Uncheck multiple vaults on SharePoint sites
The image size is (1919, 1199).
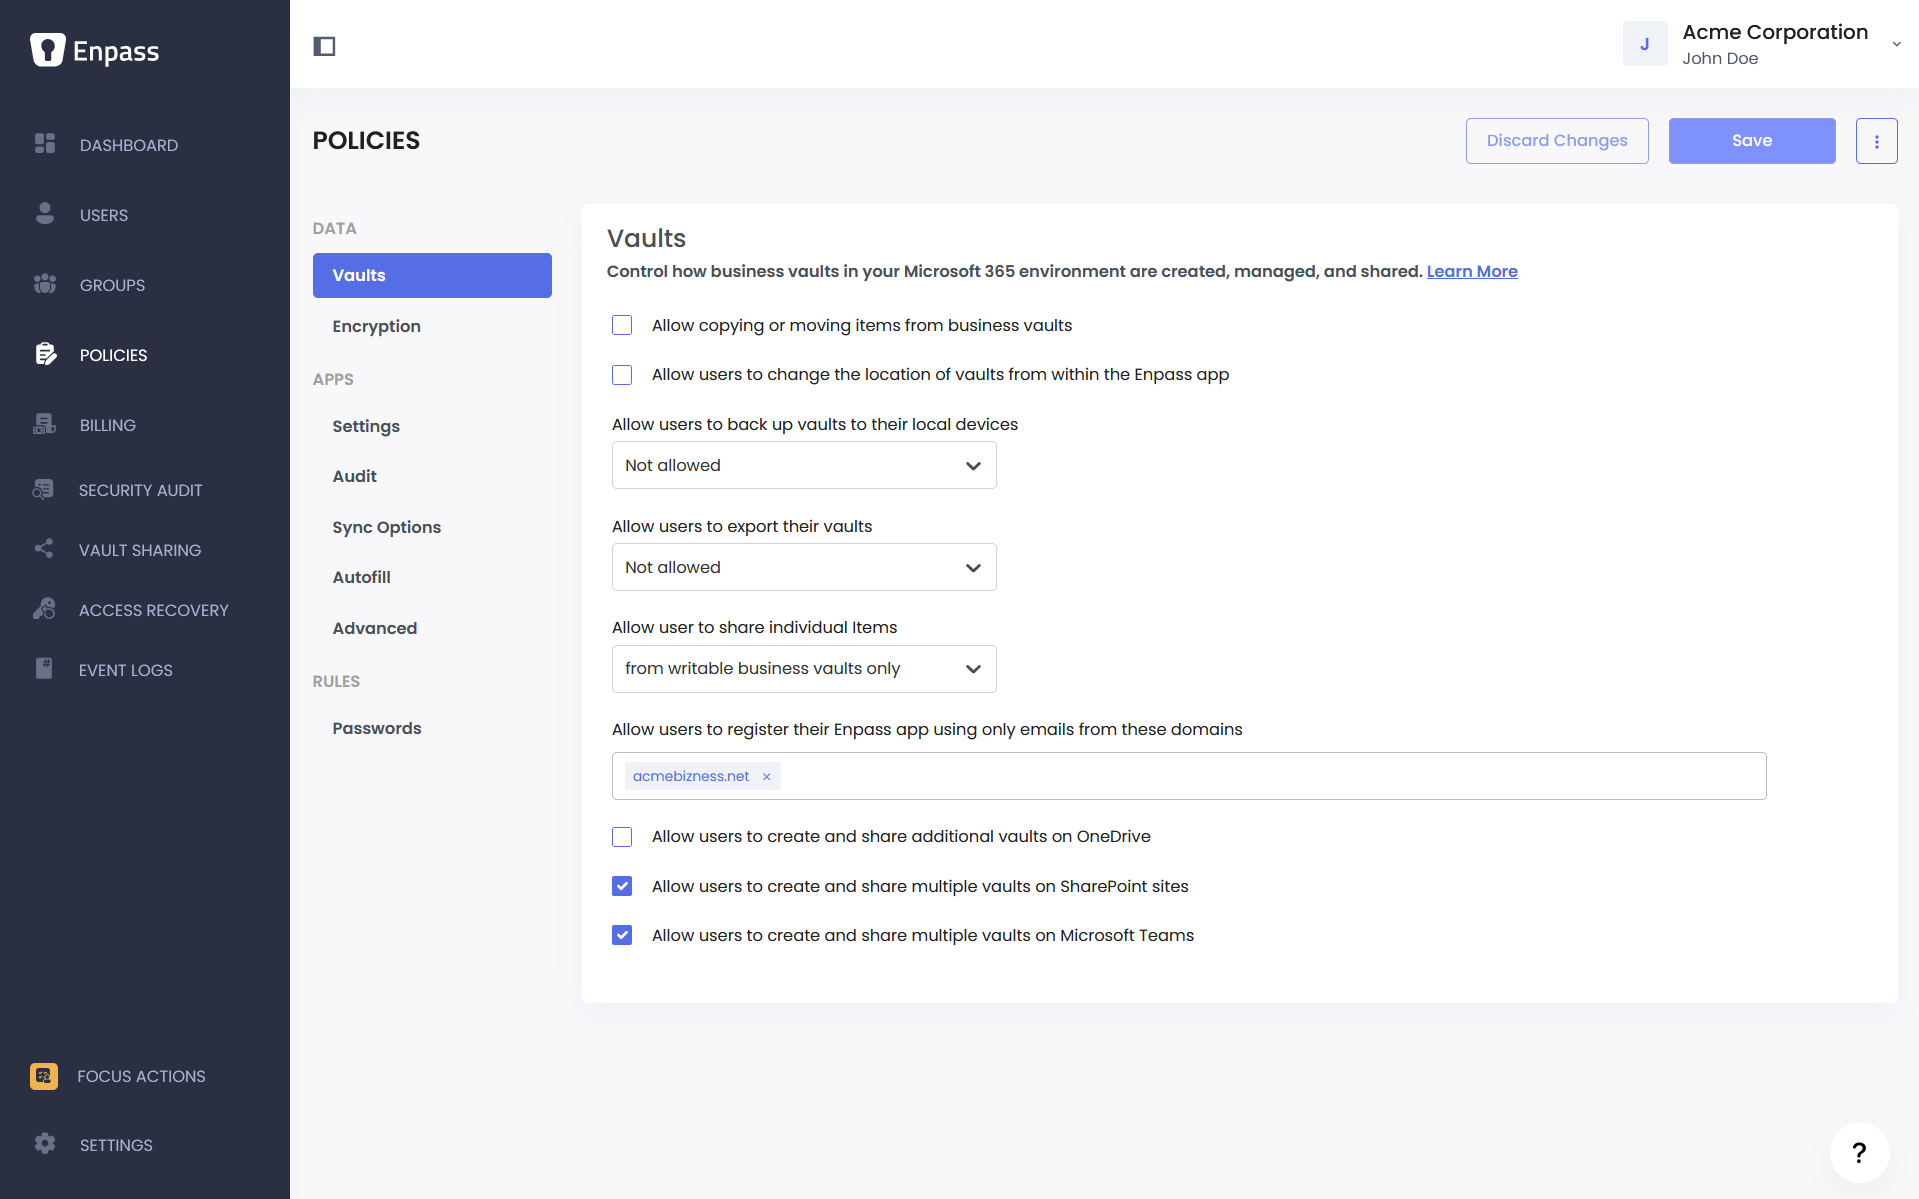(622, 886)
